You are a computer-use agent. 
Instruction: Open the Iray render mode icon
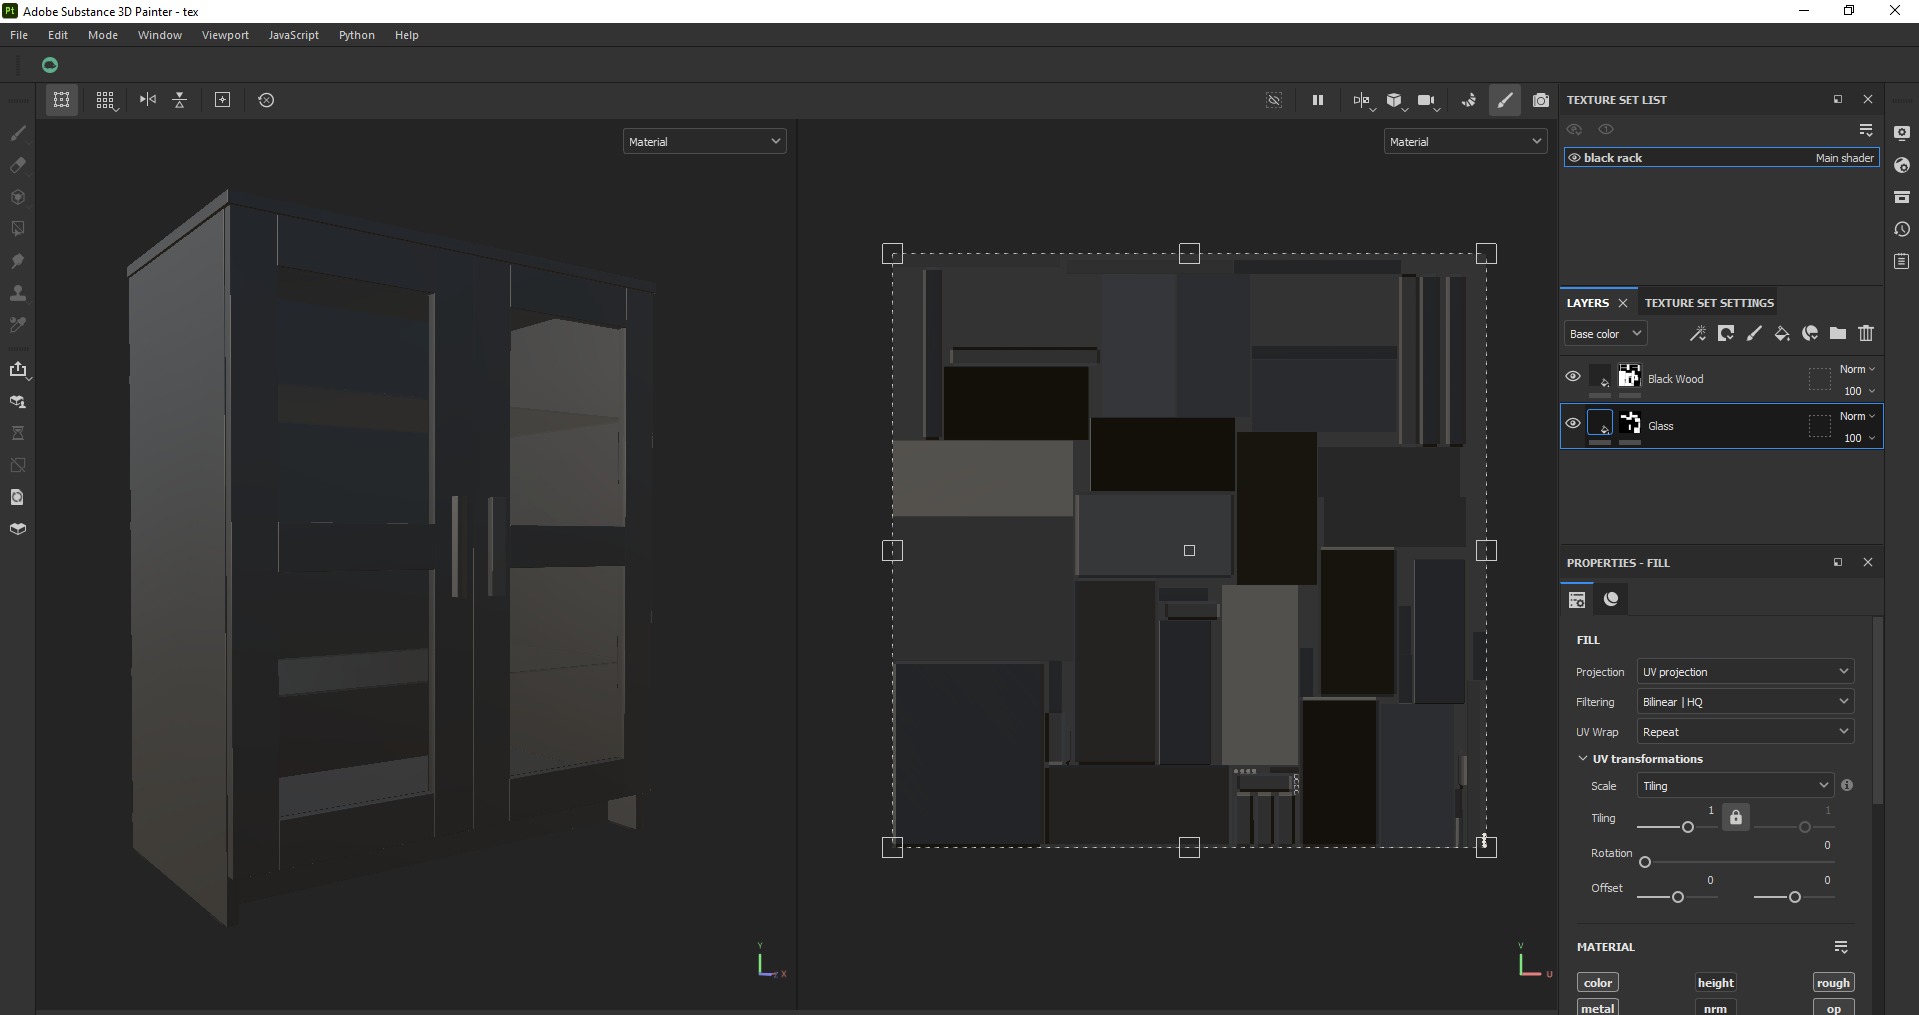pyautogui.click(x=1468, y=100)
